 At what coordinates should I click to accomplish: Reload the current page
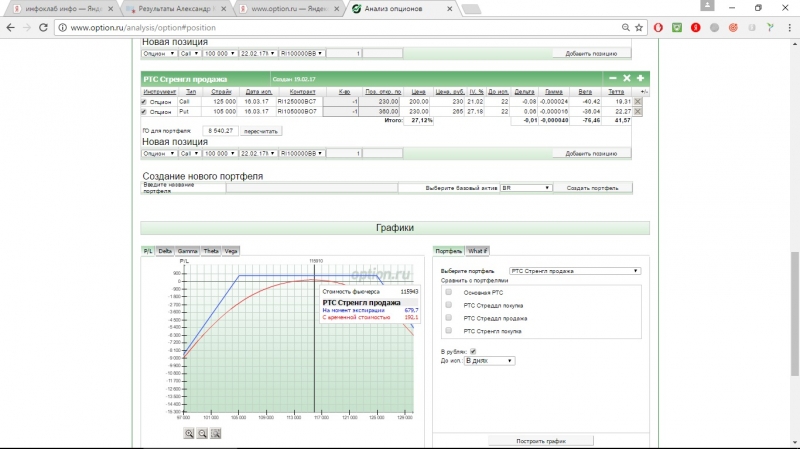[43, 28]
